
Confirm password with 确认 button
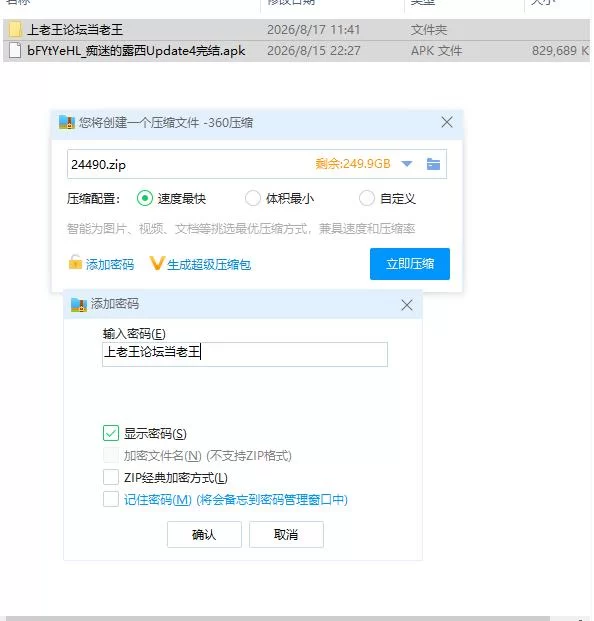[x=204, y=535]
